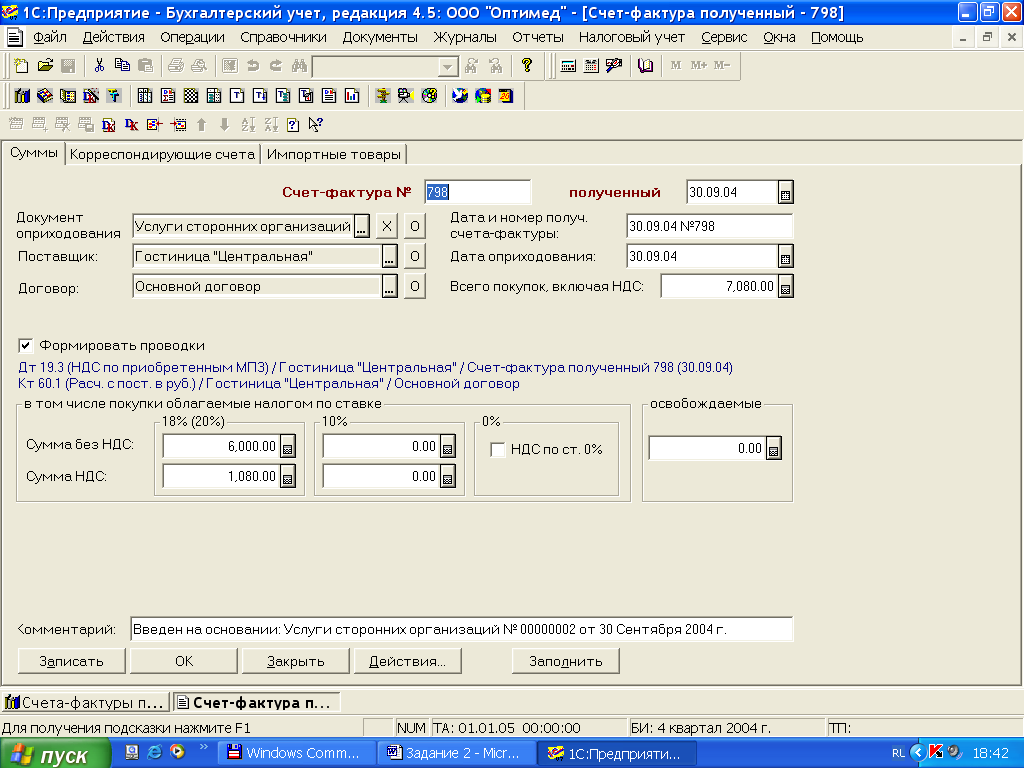Open the Документы menu
This screenshot has width=1024, height=768.
click(380, 37)
